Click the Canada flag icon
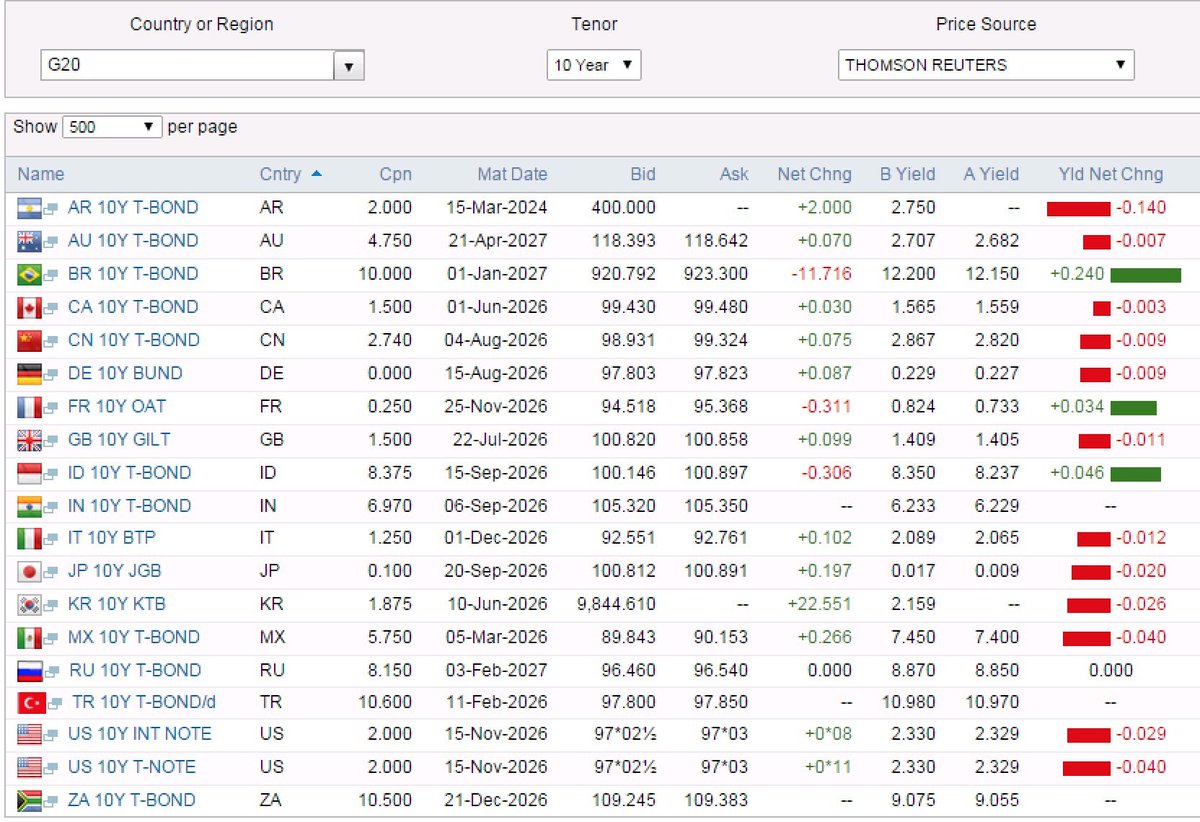This screenshot has width=1200, height=822. 29,307
